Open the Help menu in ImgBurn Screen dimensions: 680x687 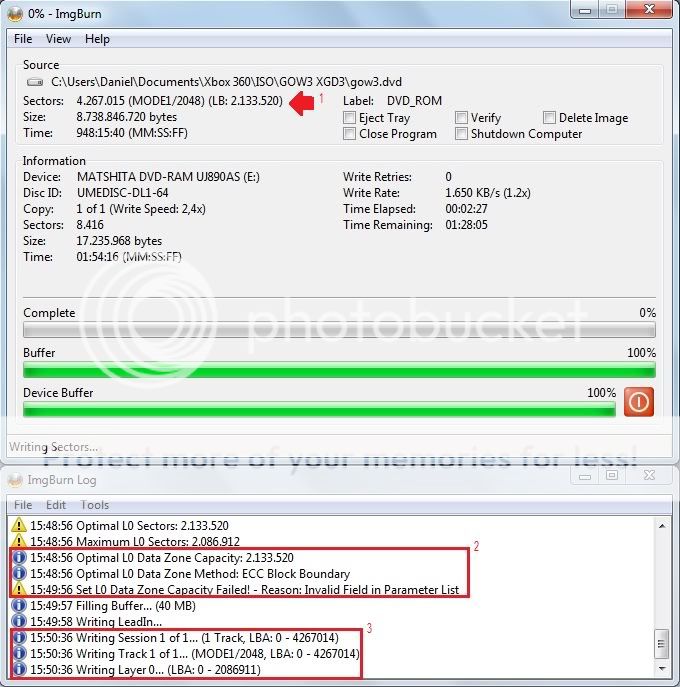(97, 39)
